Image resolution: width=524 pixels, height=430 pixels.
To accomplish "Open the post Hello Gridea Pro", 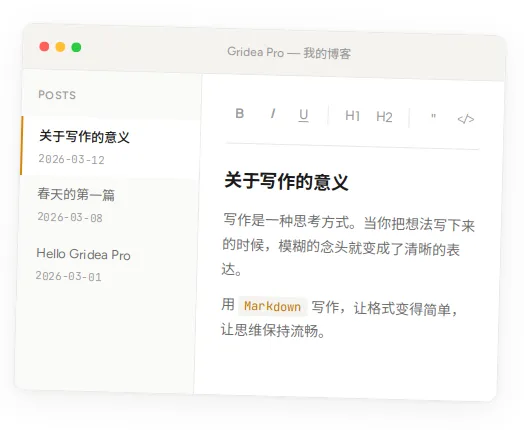I will pos(83,255).
